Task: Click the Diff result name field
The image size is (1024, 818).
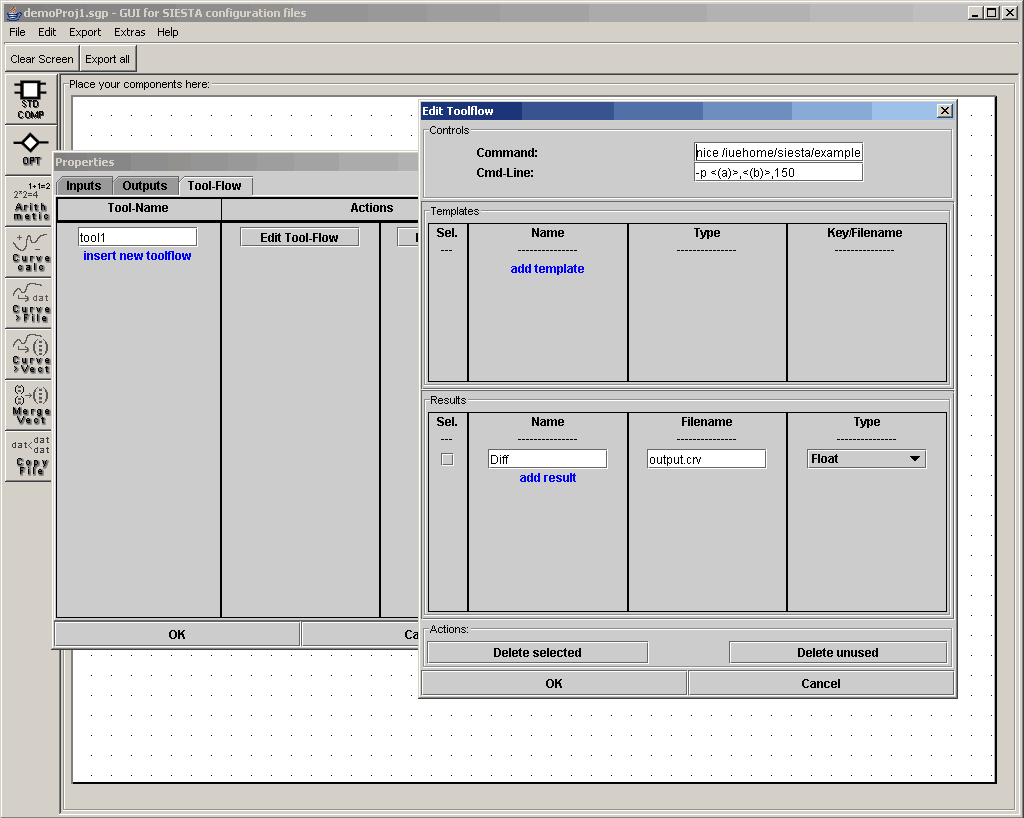Action: click(x=547, y=459)
